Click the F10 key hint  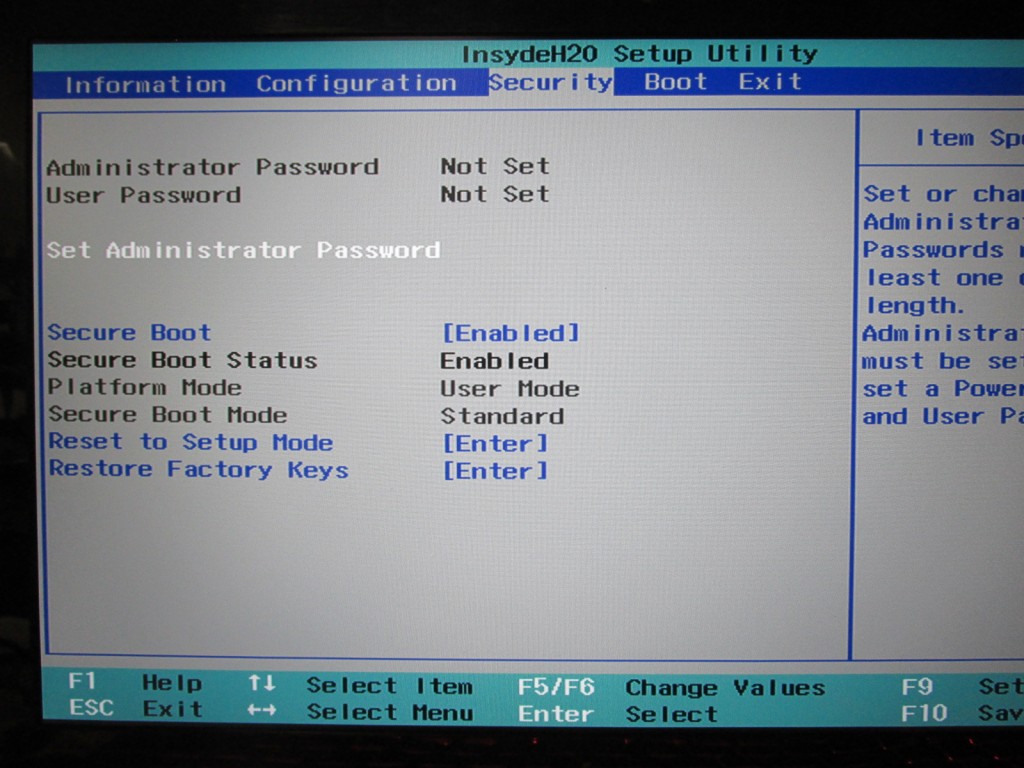[x=924, y=713]
